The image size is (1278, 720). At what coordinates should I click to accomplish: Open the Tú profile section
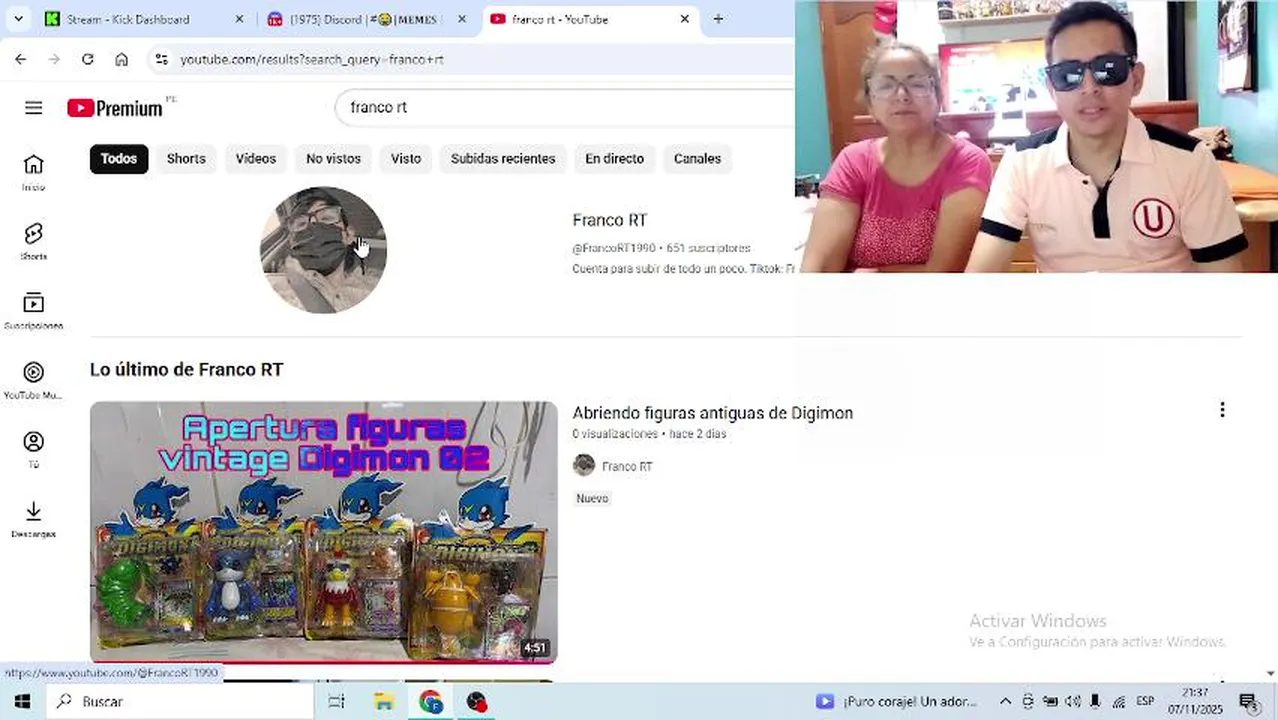point(33,449)
